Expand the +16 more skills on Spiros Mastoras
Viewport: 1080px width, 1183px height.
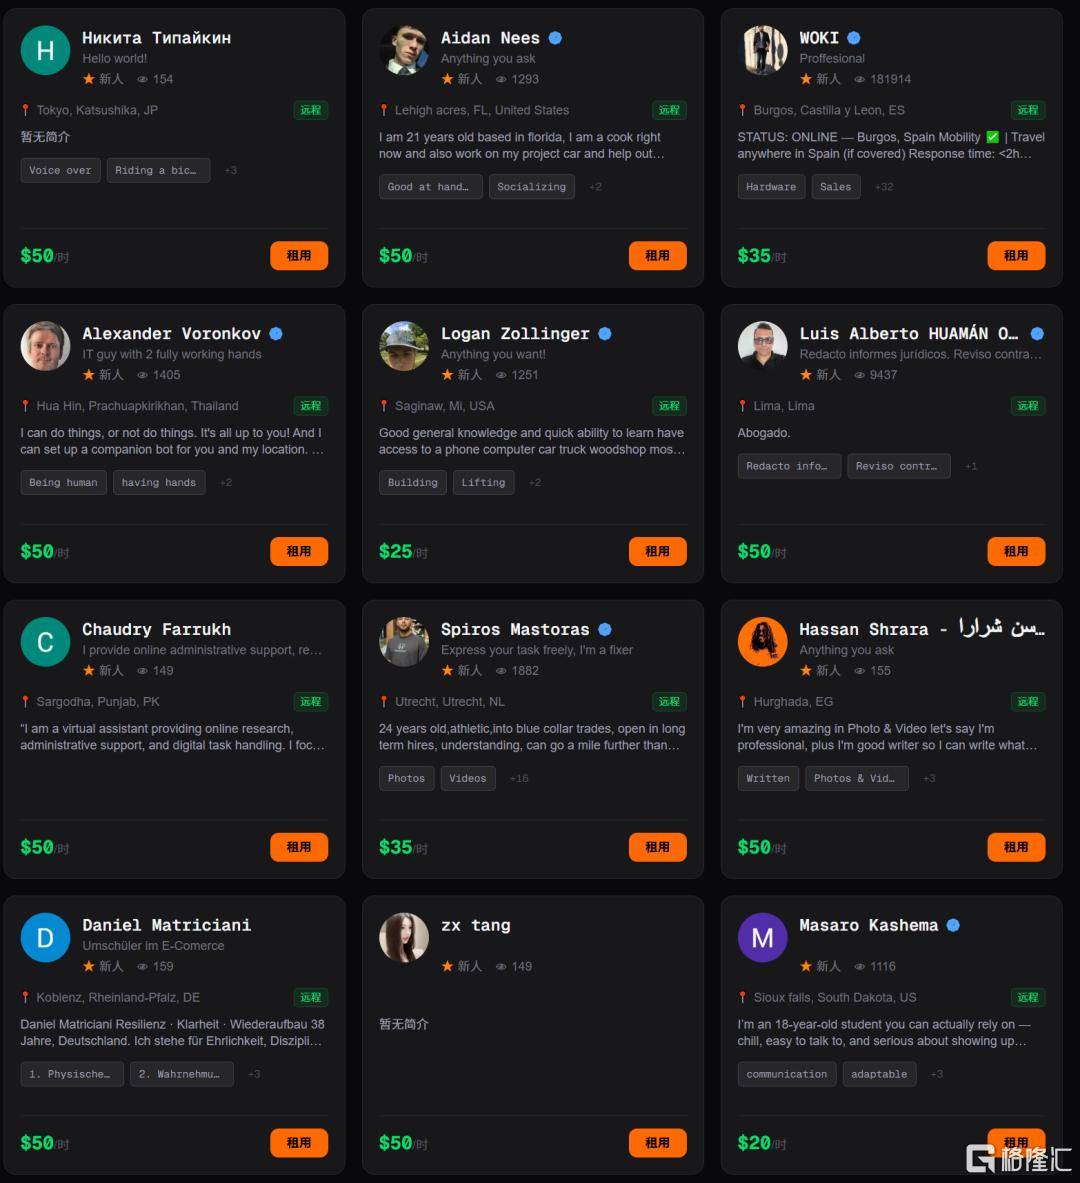pos(519,779)
